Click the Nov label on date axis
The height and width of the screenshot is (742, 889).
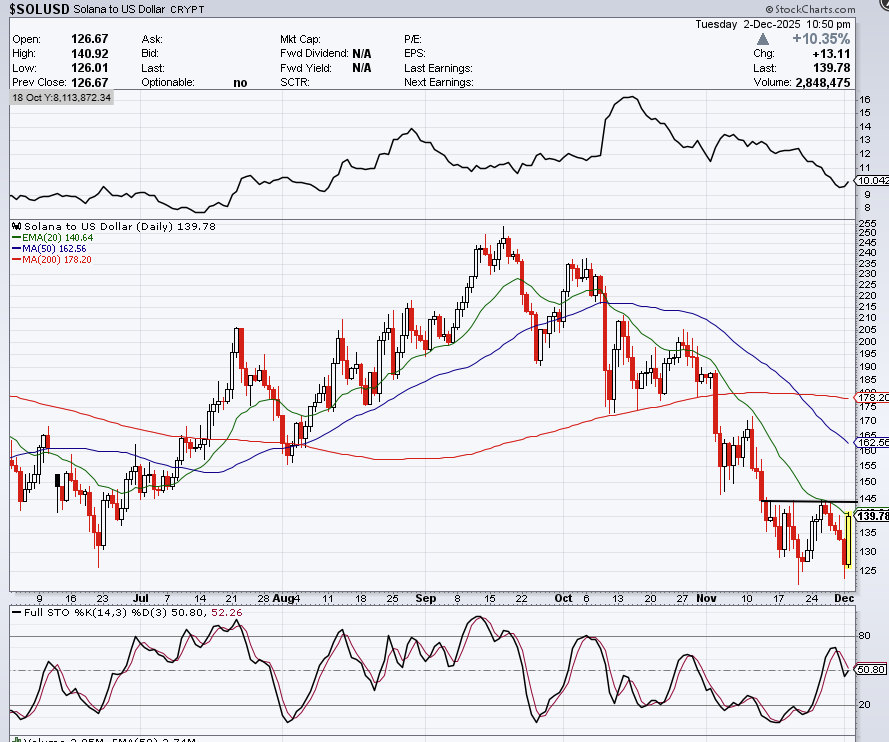[706, 598]
